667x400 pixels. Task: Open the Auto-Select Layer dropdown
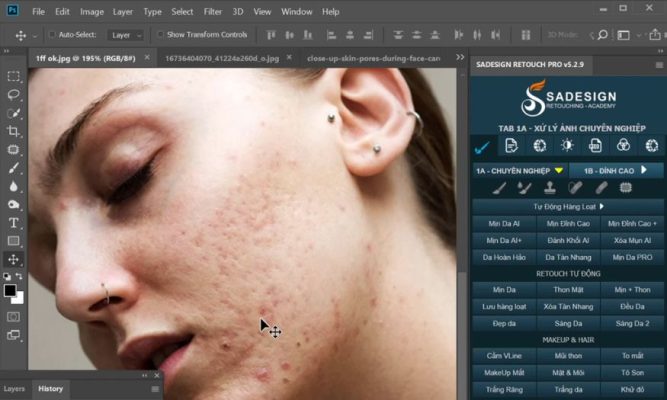pyautogui.click(x=124, y=35)
